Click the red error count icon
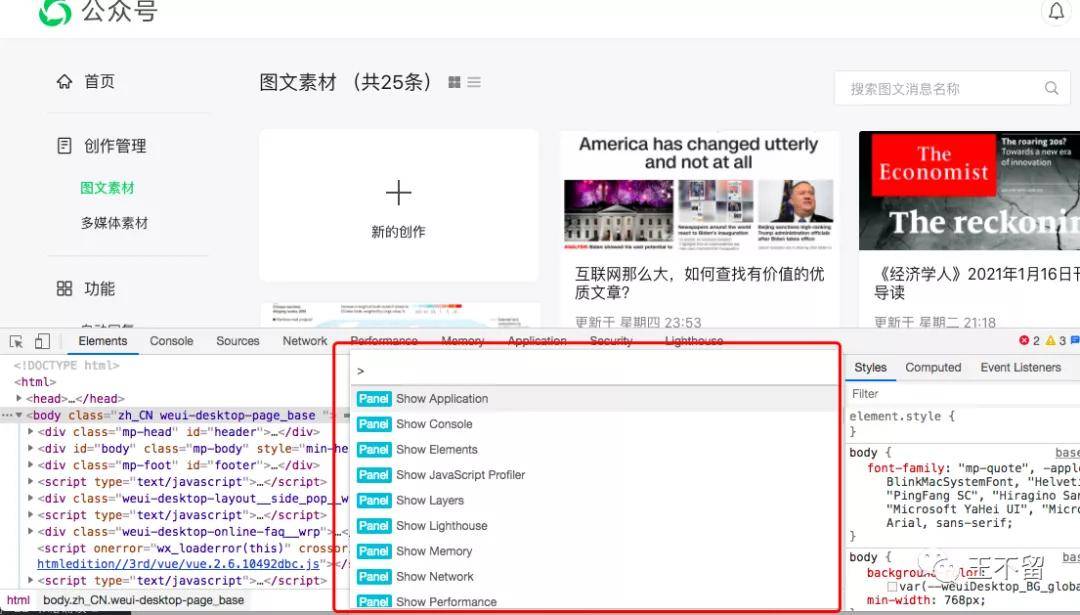 [1024, 340]
